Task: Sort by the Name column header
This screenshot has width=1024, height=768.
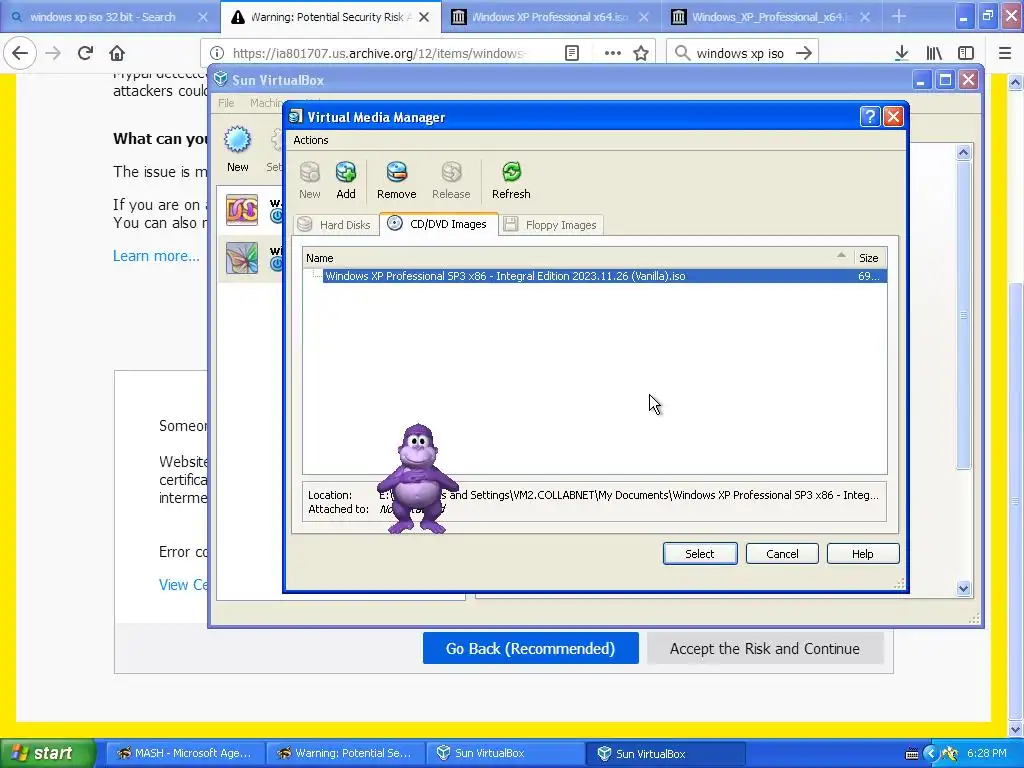Action: (x=577, y=257)
